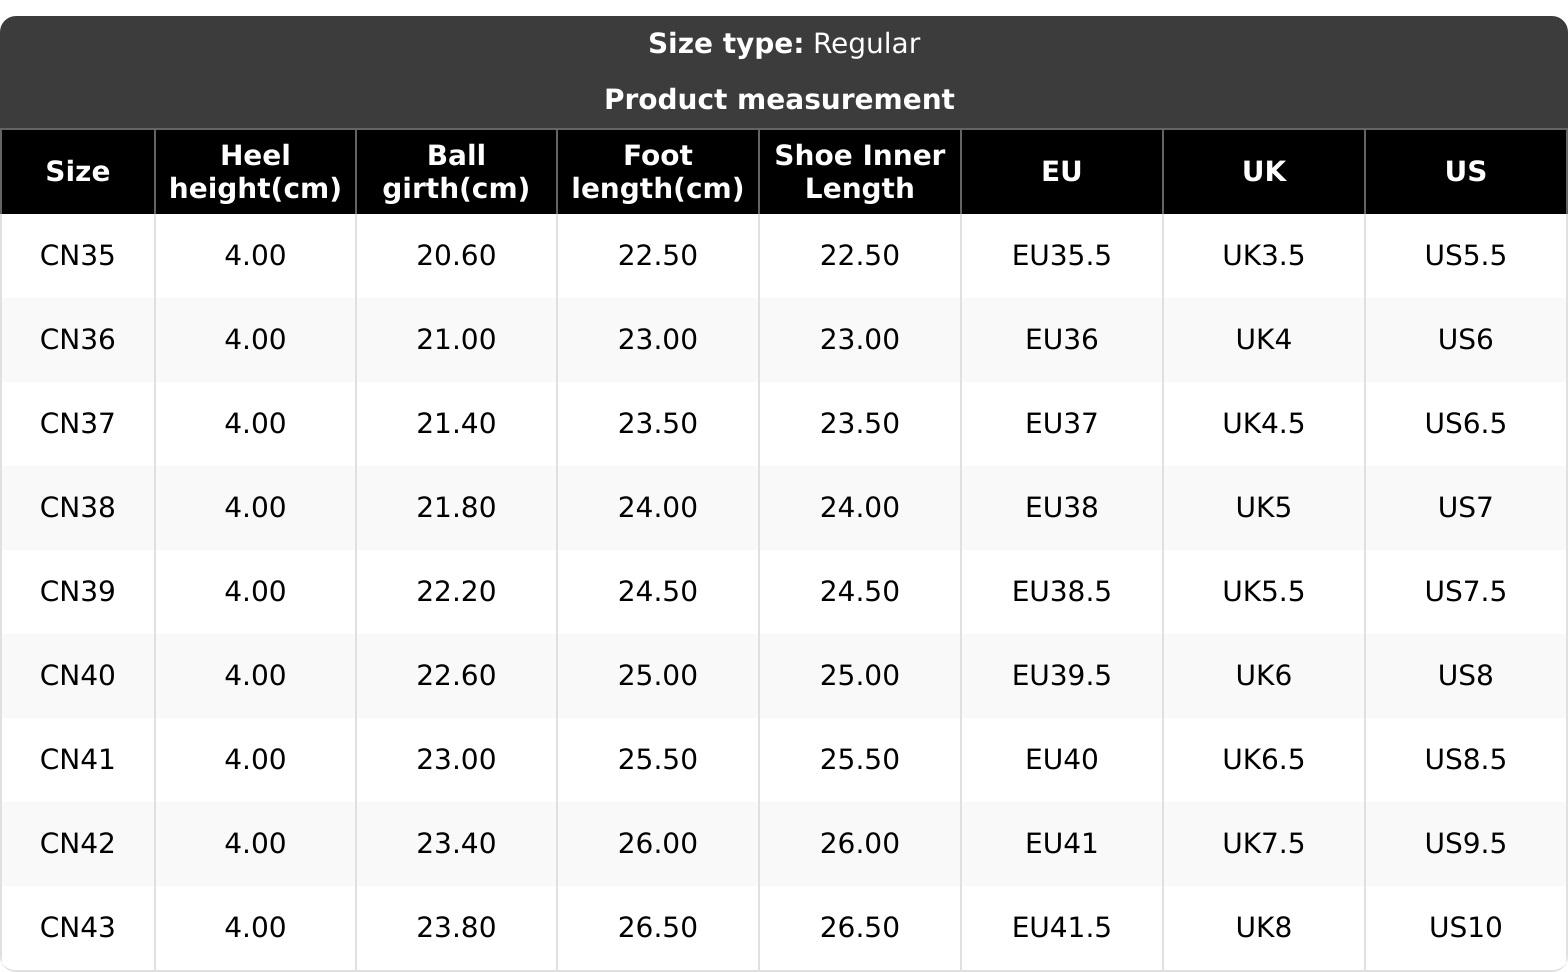Viewport: 1568px width, 972px height.
Task: Select the Ball girth(cm) column header
Action: point(456,172)
